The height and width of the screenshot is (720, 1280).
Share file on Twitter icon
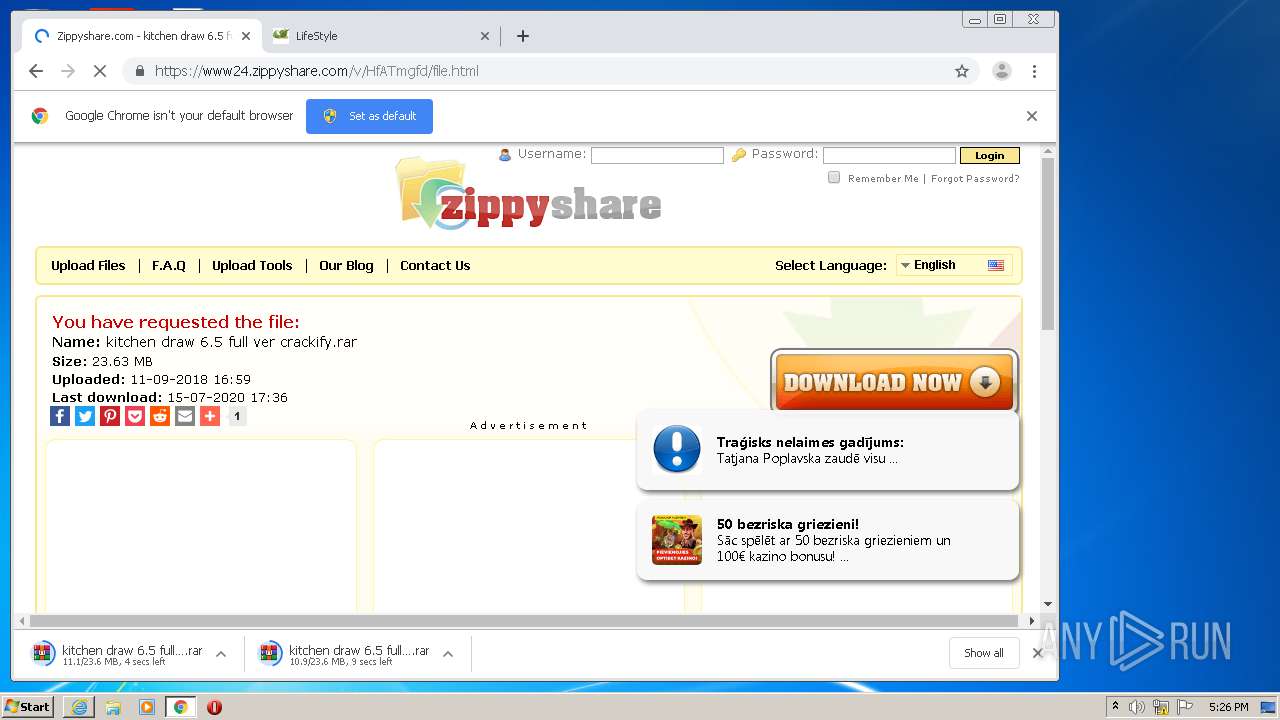point(85,416)
